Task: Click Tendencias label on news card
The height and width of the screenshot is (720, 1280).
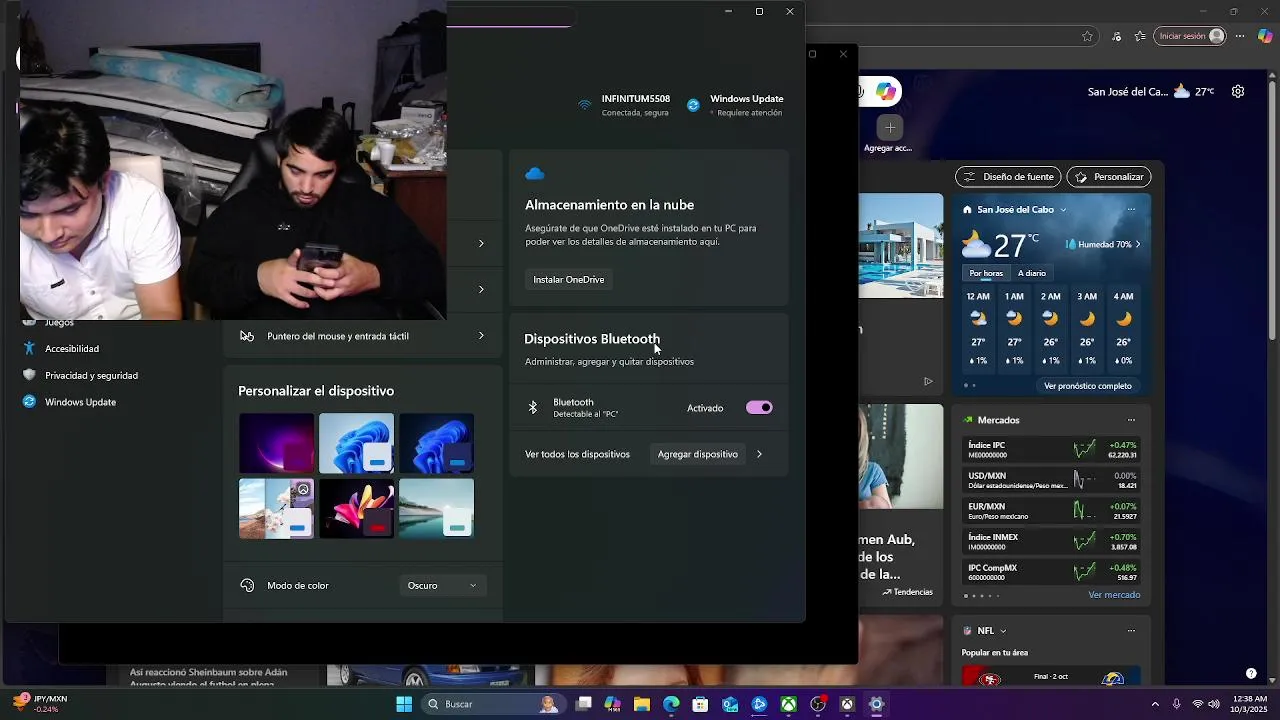Action: coord(907,592)
